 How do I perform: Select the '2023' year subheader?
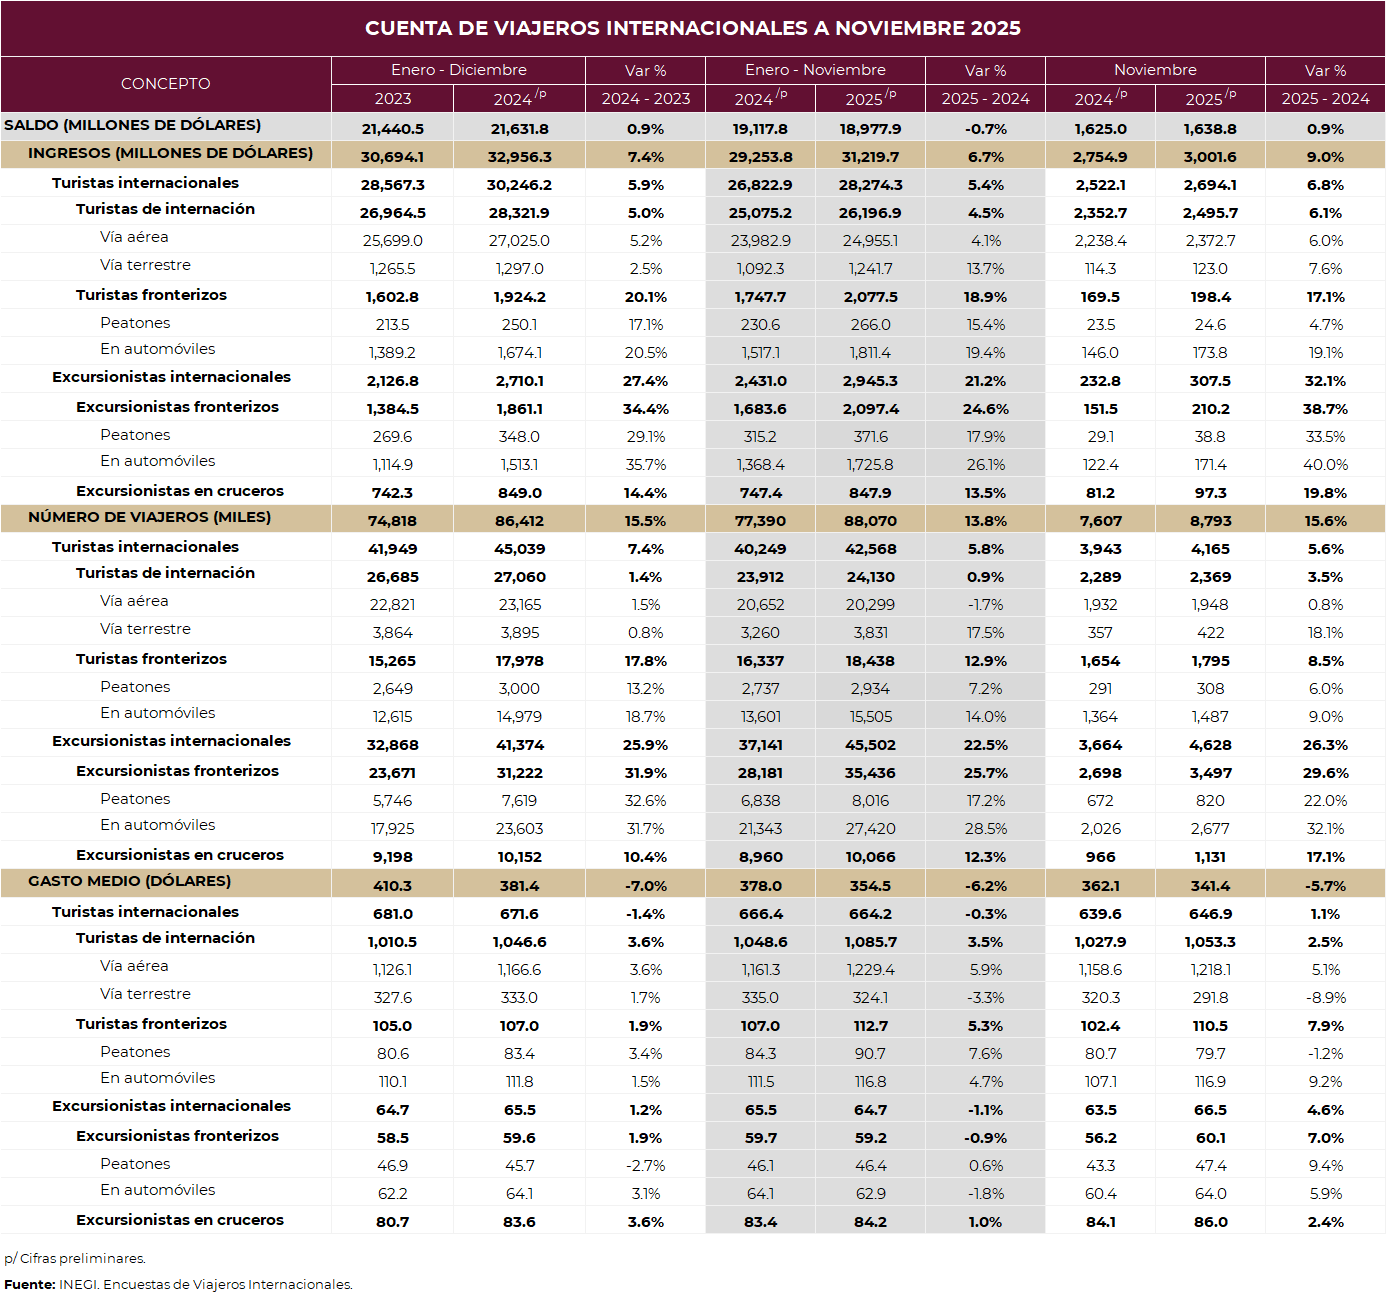pos(392,99)
